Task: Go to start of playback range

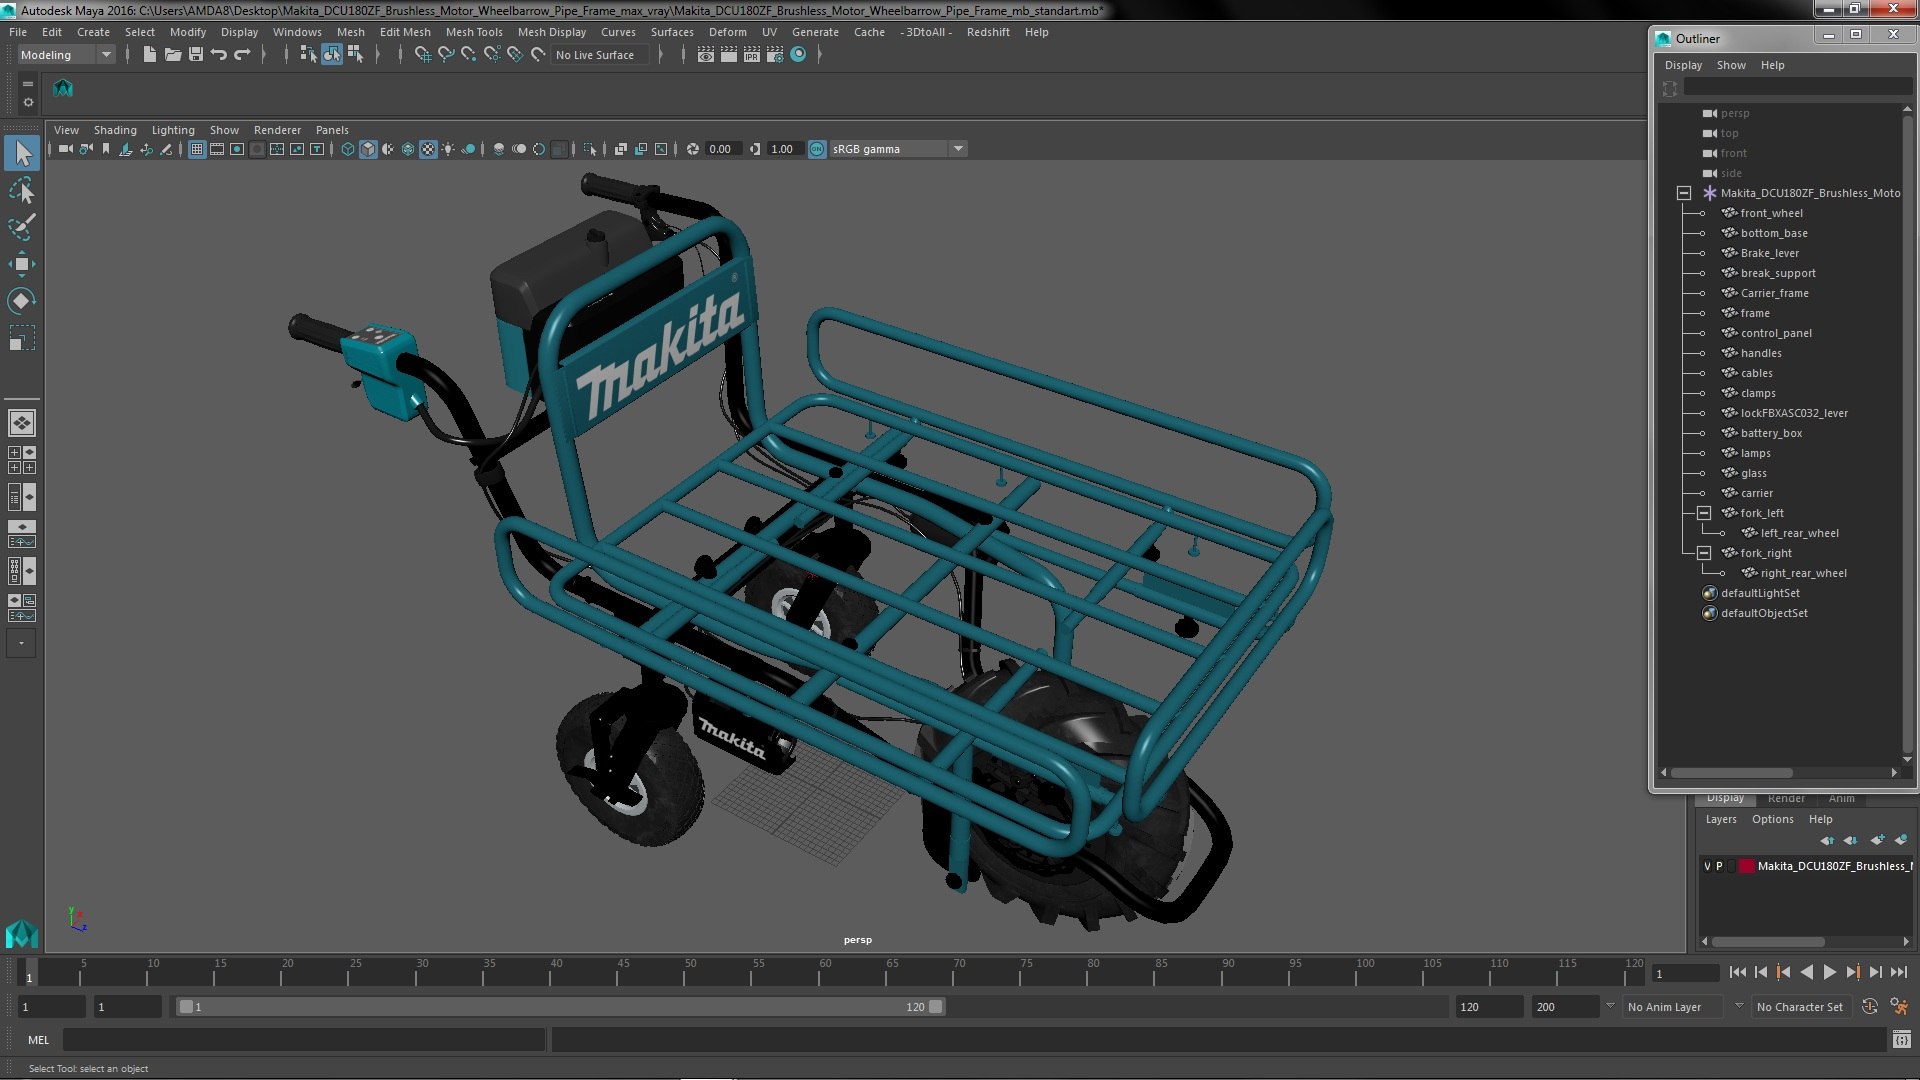Action: click(x=1737, y=972)
